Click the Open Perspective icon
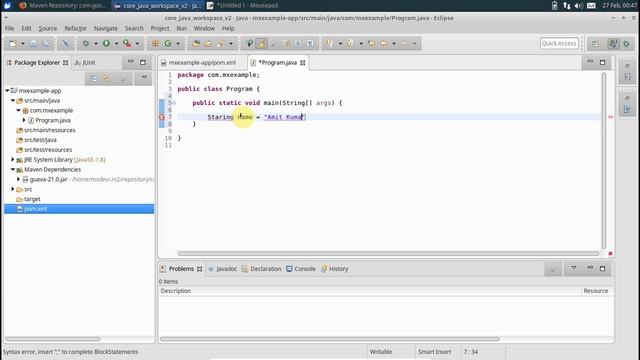Viewport: 640px width, 360px height. coord(596,44)
